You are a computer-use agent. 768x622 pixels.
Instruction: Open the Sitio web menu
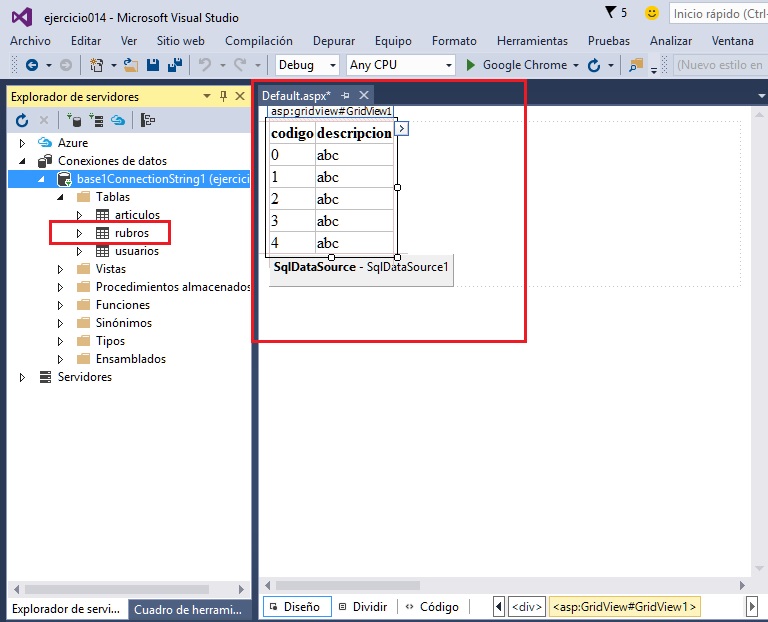coord(181,41)
